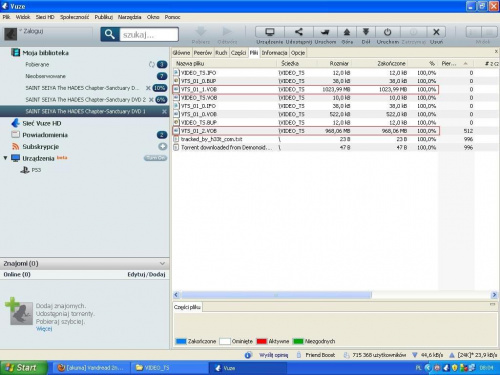Select Moja biblioteka in the sidebar
The image size is (500, 375).
pos(45,53)
